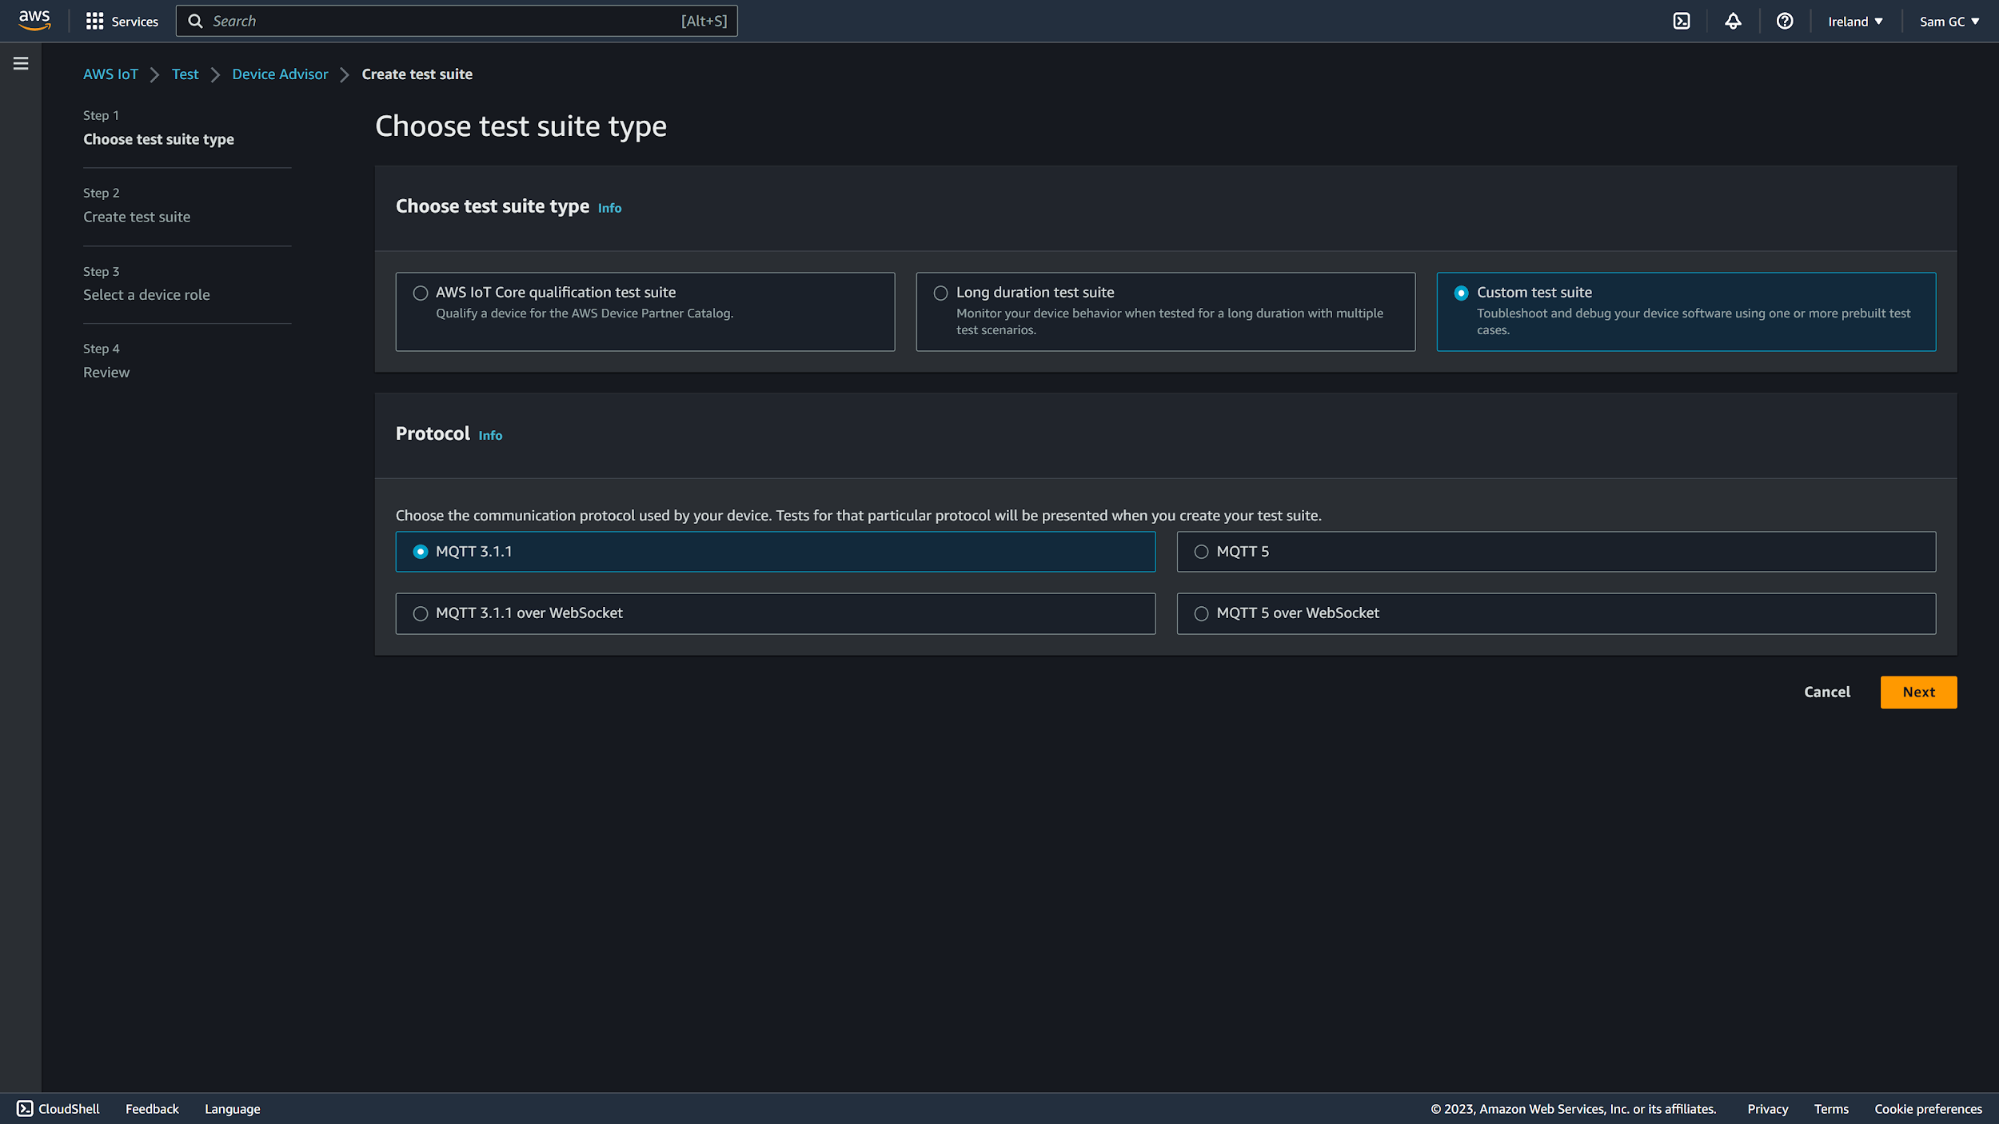Select MQTT 3.1.1 over WebSocket protocol
The height and width of the screenshot is (1125, 1999).
420,614
